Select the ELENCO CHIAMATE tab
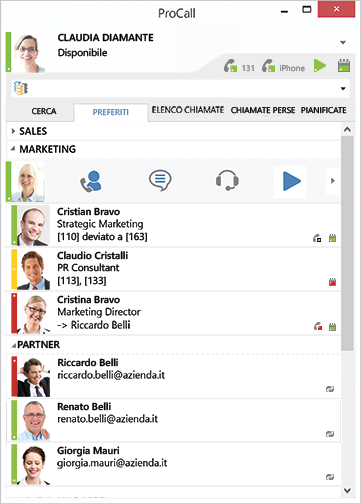The image size is (361, 504). click(188, 110)
